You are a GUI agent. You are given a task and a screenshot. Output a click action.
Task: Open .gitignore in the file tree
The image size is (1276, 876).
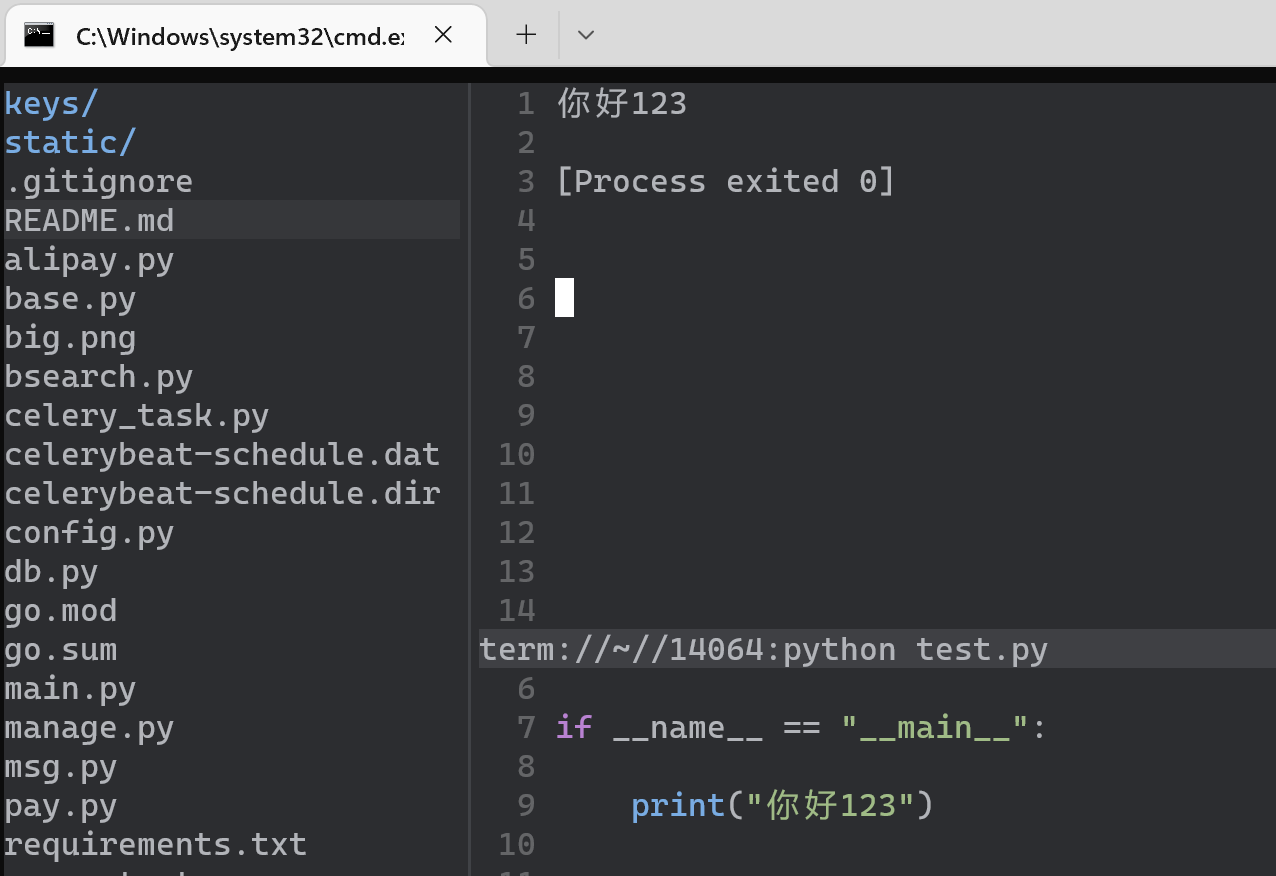(99, 181)
